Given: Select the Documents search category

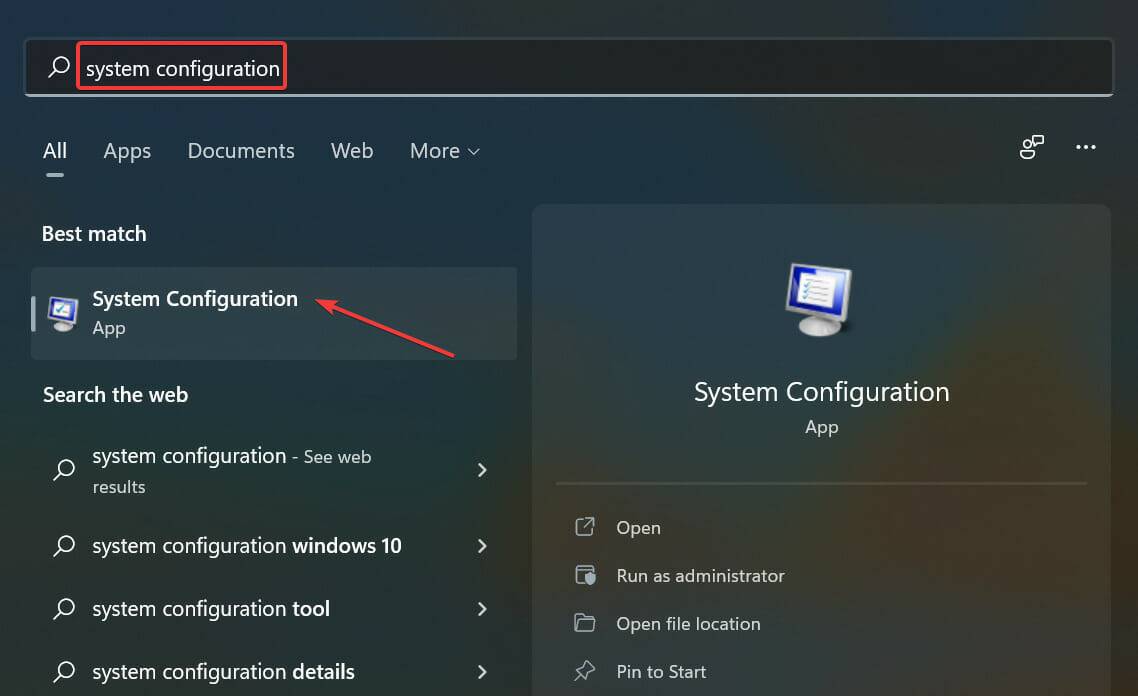Looking at the screenshot, I should [x=241, y=151].
